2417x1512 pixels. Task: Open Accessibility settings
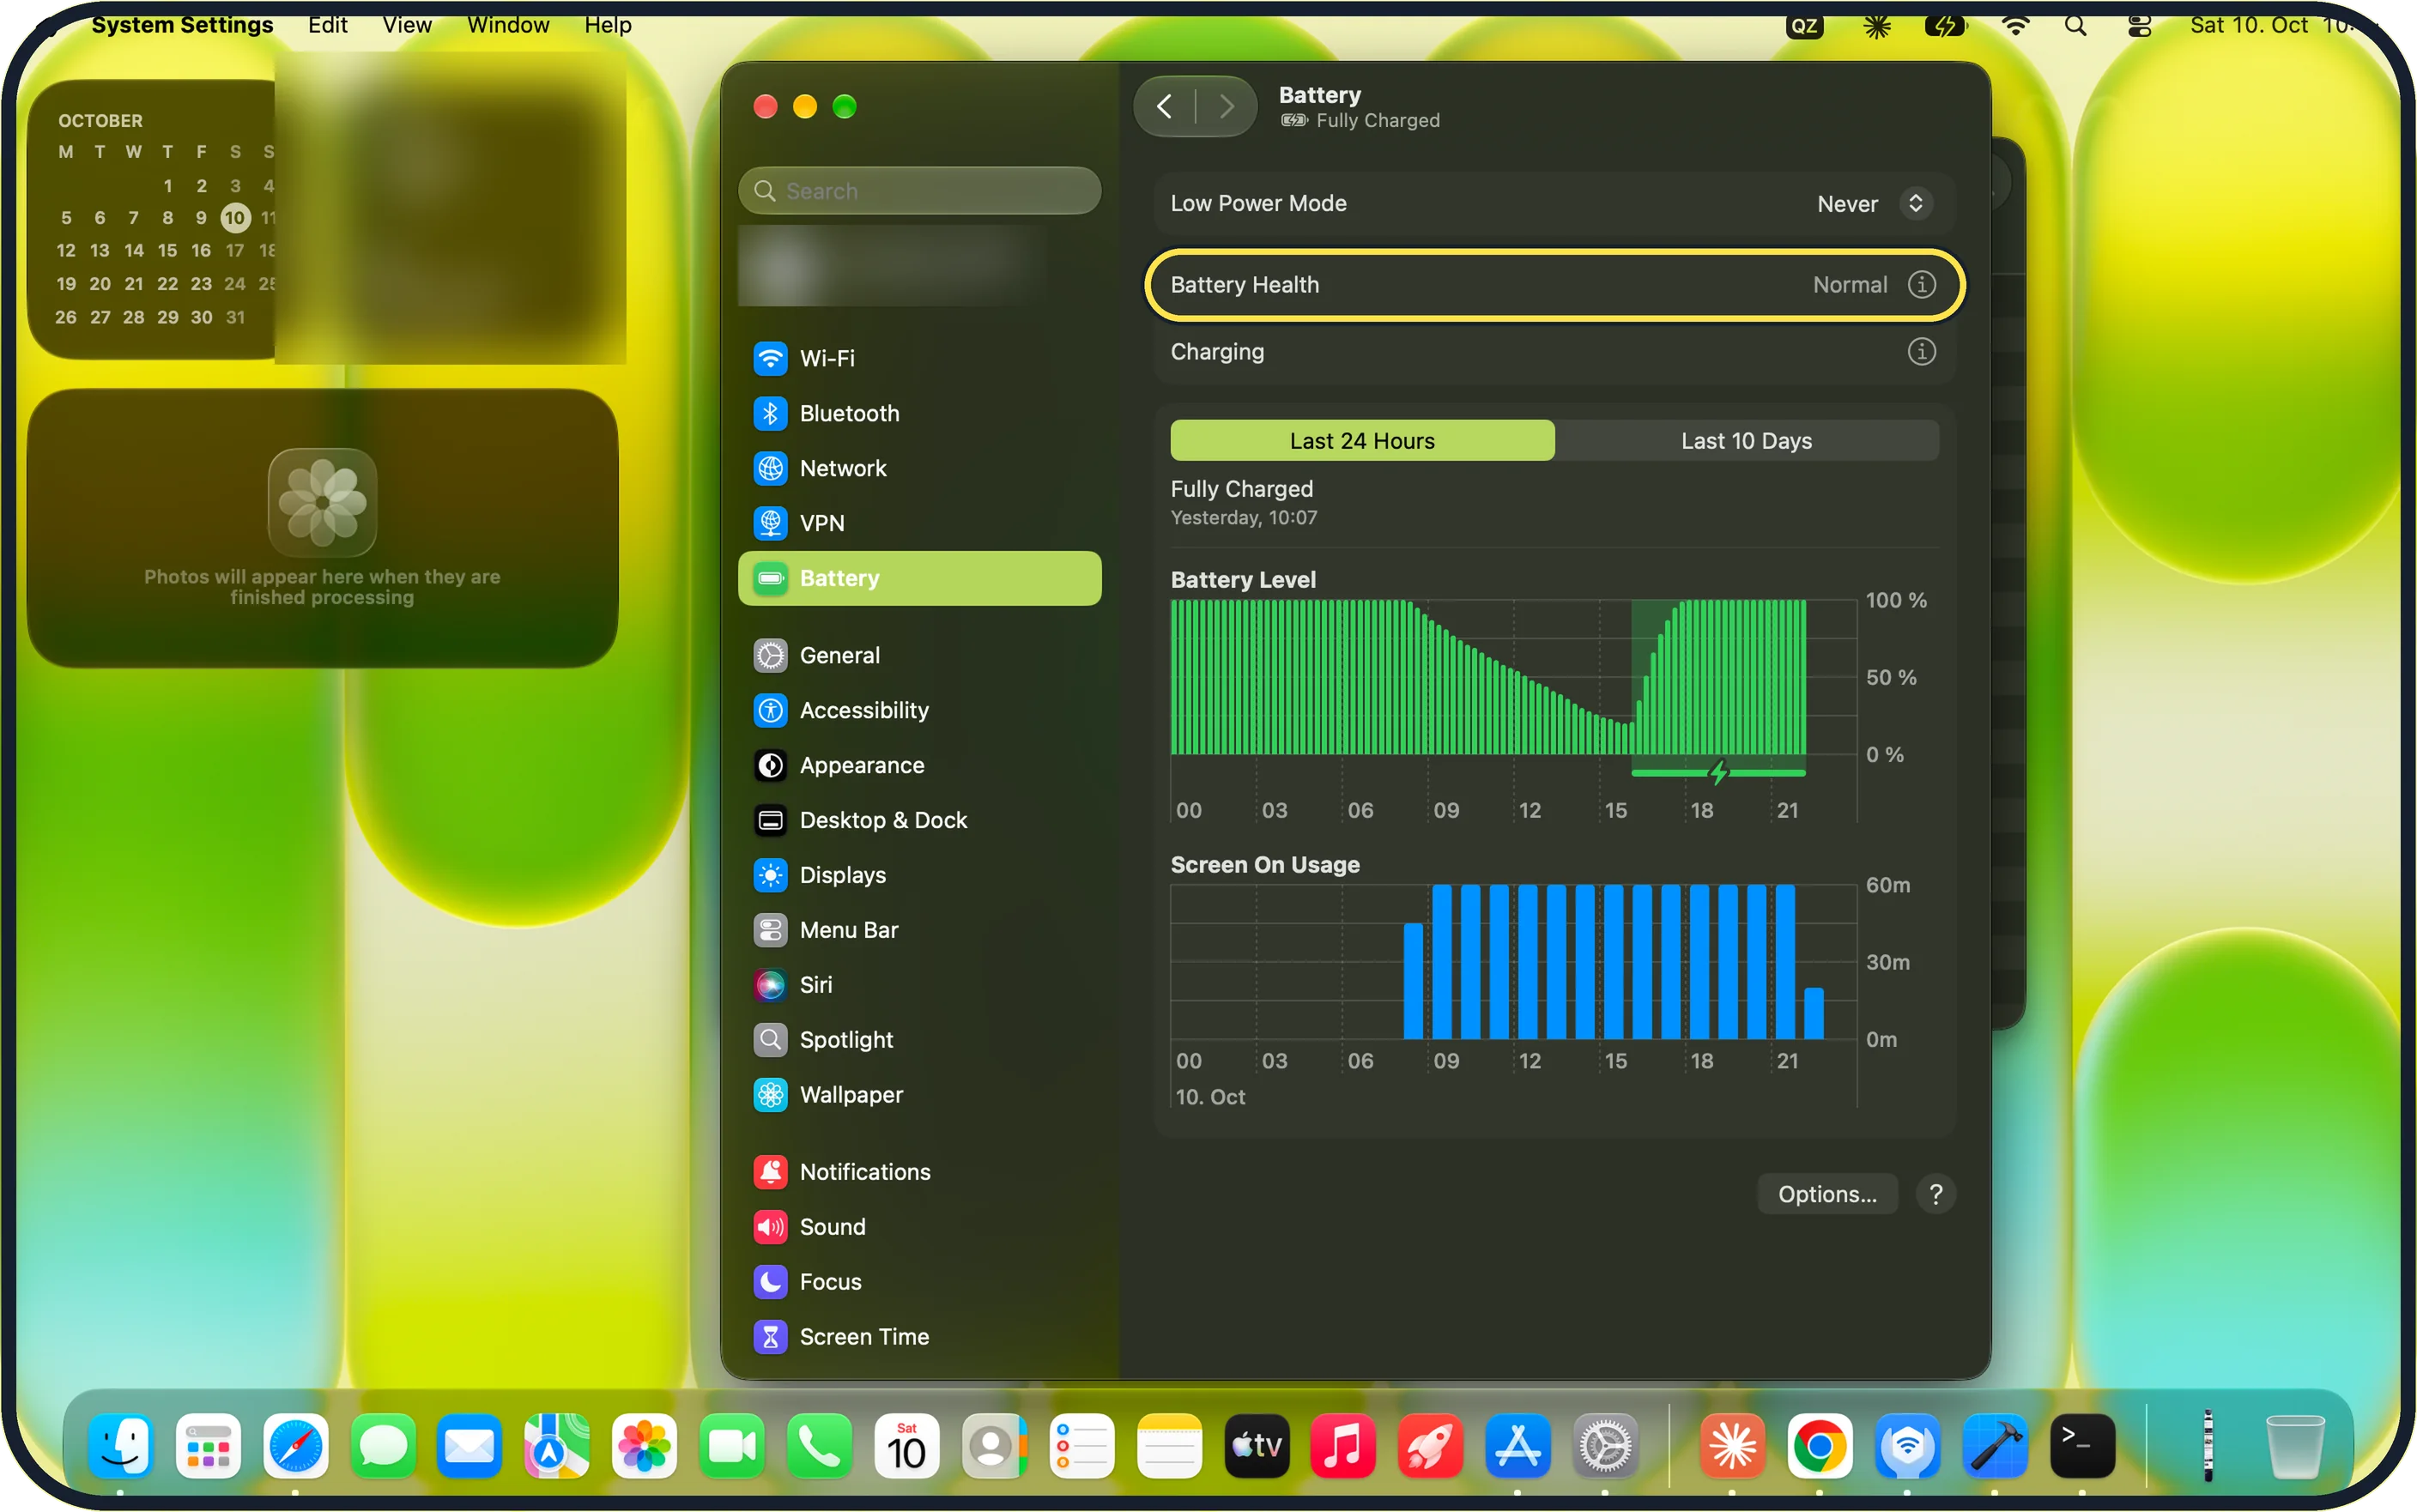919,710
